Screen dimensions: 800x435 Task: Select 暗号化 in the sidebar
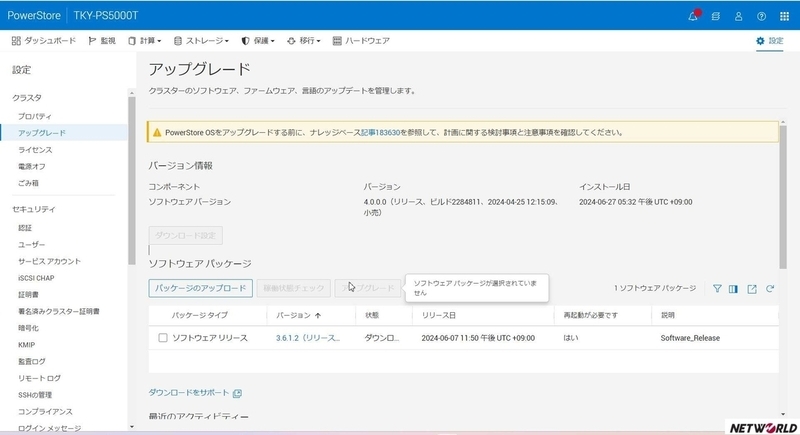coord(28,328)
